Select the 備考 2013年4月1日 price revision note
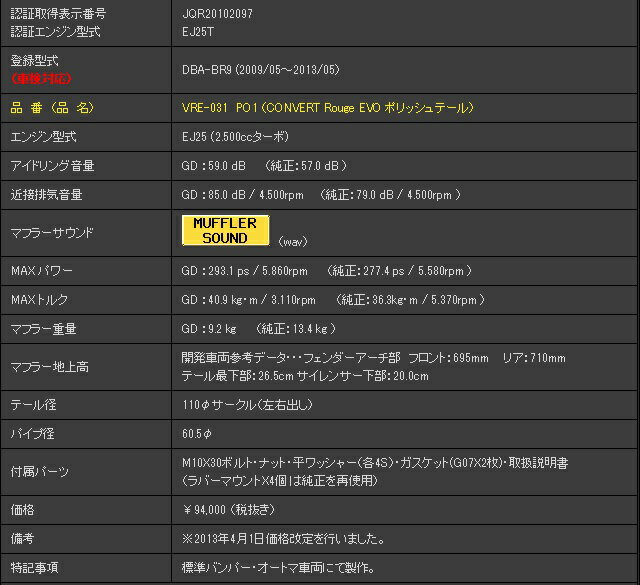 [x=283, y=538]
